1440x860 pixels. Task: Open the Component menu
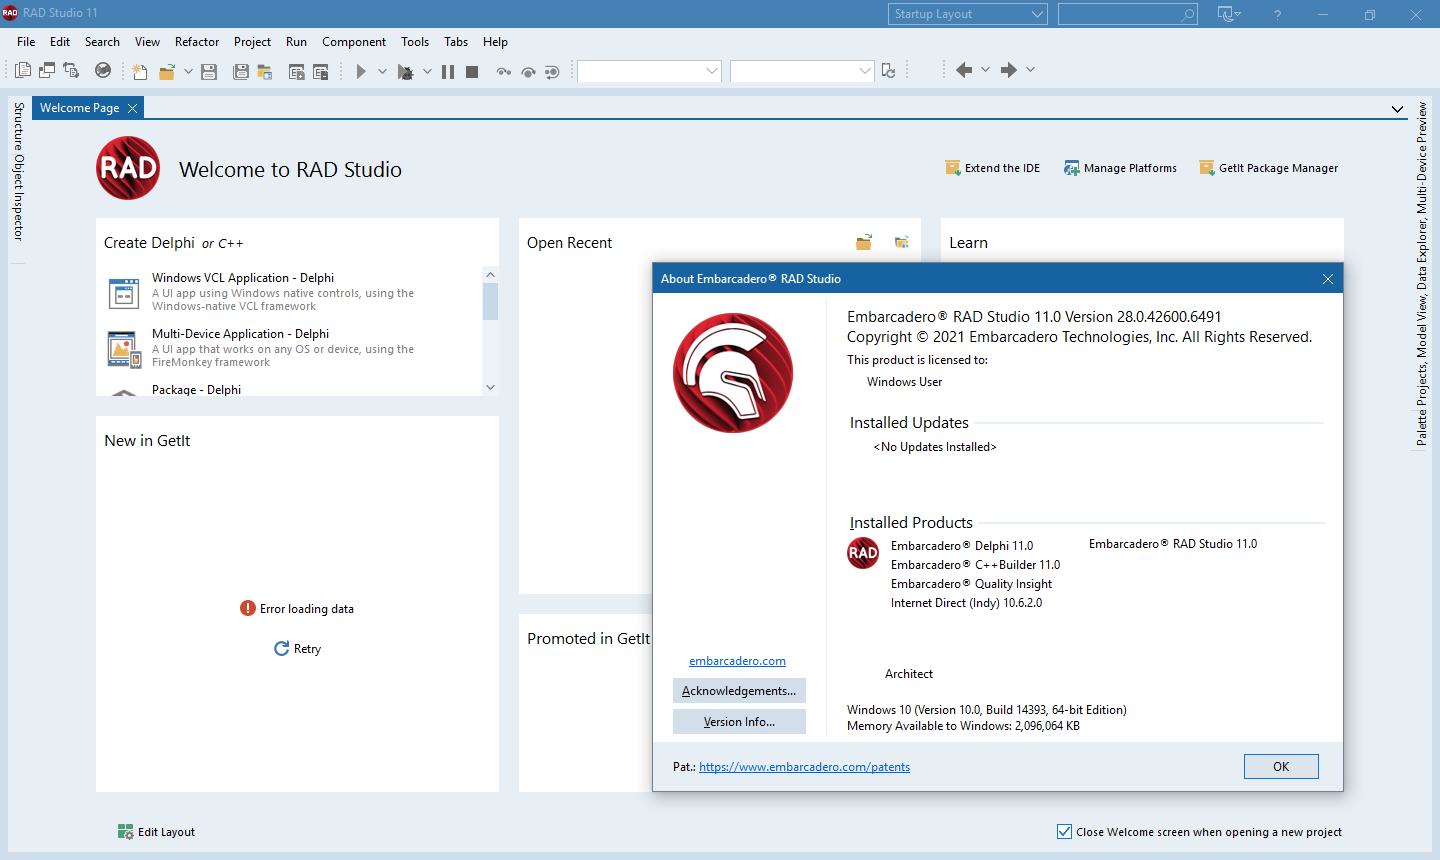click(354, 42)
